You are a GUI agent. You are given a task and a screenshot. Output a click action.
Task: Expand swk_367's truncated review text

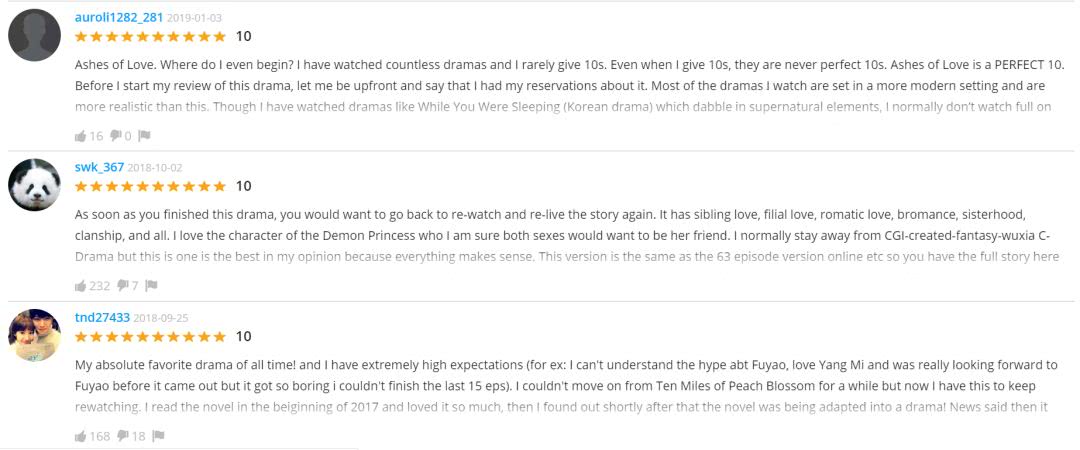click(x=566, y=256)
